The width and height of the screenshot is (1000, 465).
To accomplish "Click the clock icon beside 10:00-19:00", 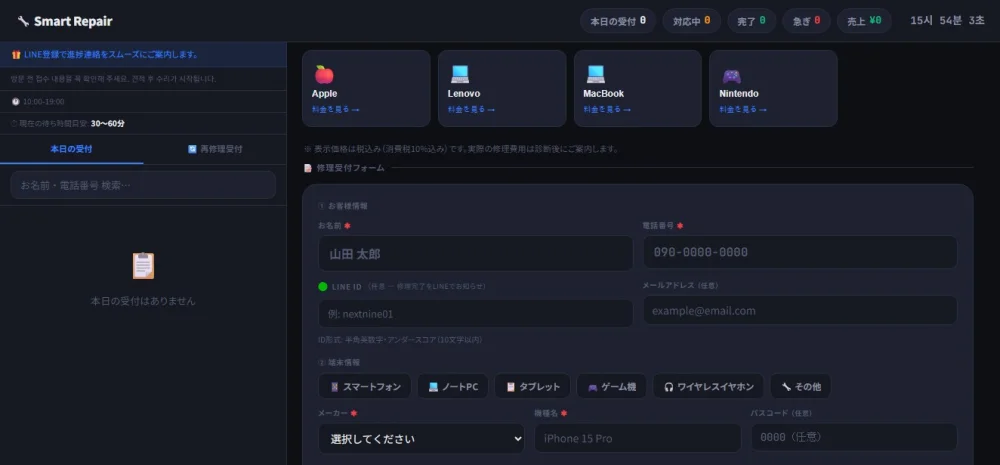I will 15,102.
